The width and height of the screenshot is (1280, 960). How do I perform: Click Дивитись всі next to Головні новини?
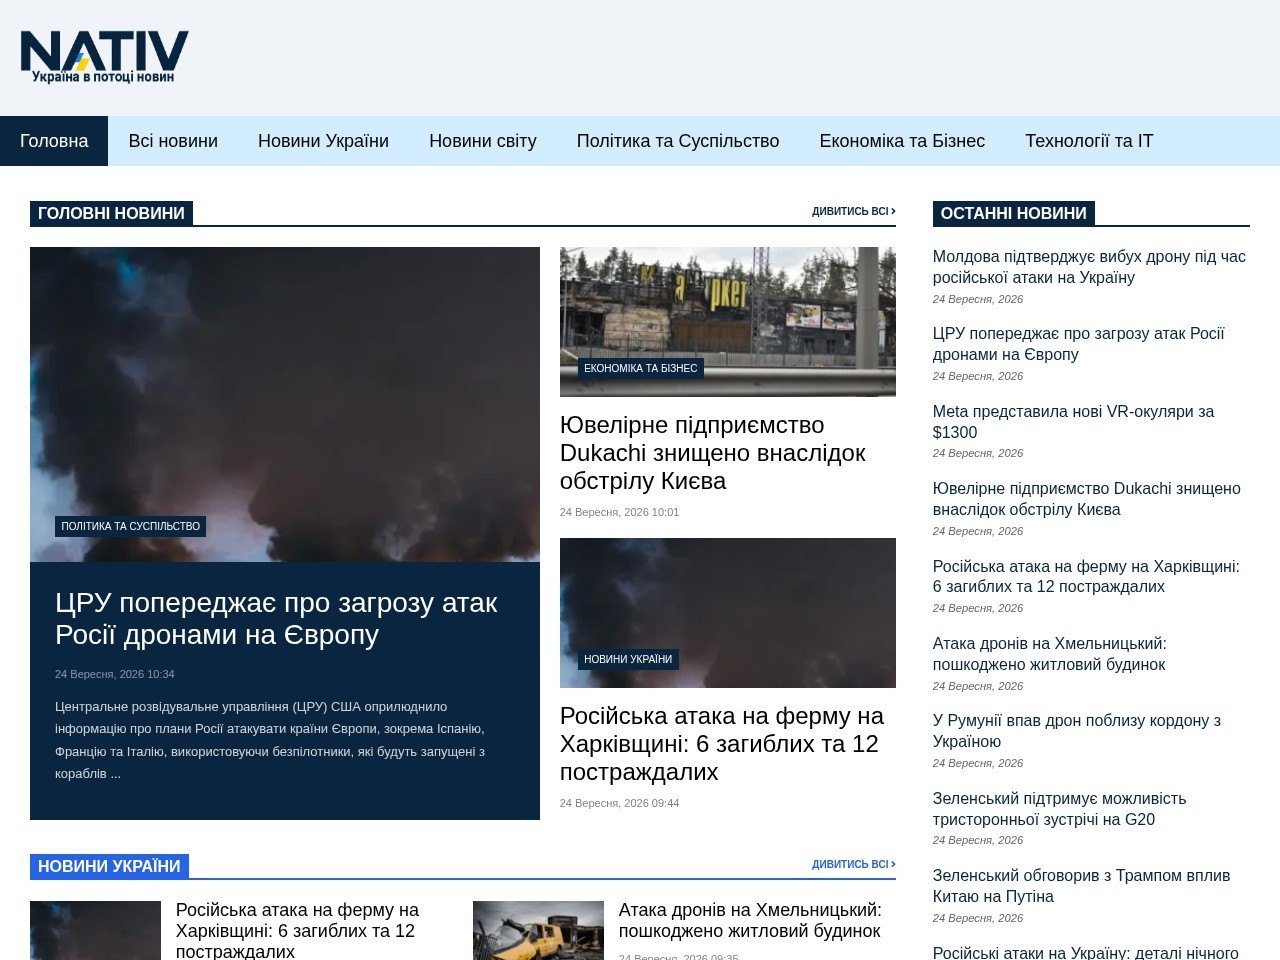(853, 212)
